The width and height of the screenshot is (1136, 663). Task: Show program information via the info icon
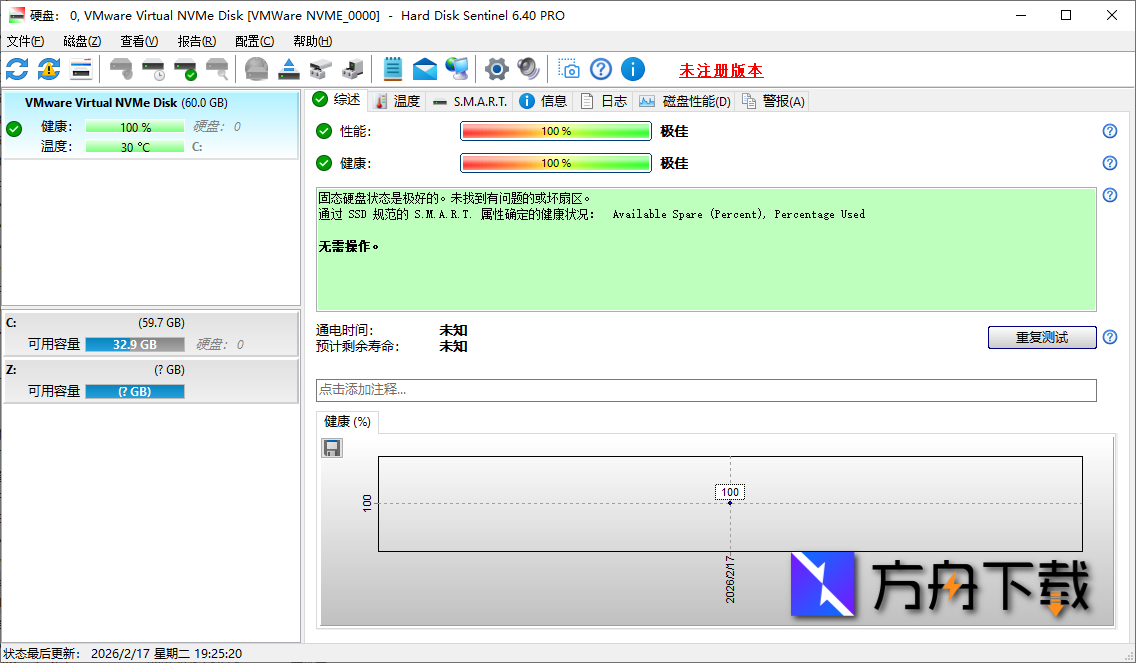pyautogui.click(x=632, y=69)
